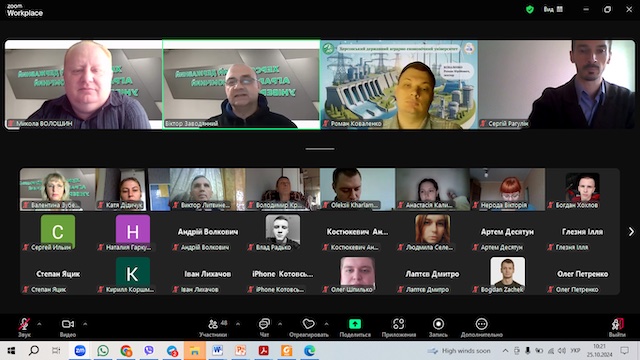640x360 pixels.
Task: Open the Вид view menu
Action: click(x=553, y=9)
